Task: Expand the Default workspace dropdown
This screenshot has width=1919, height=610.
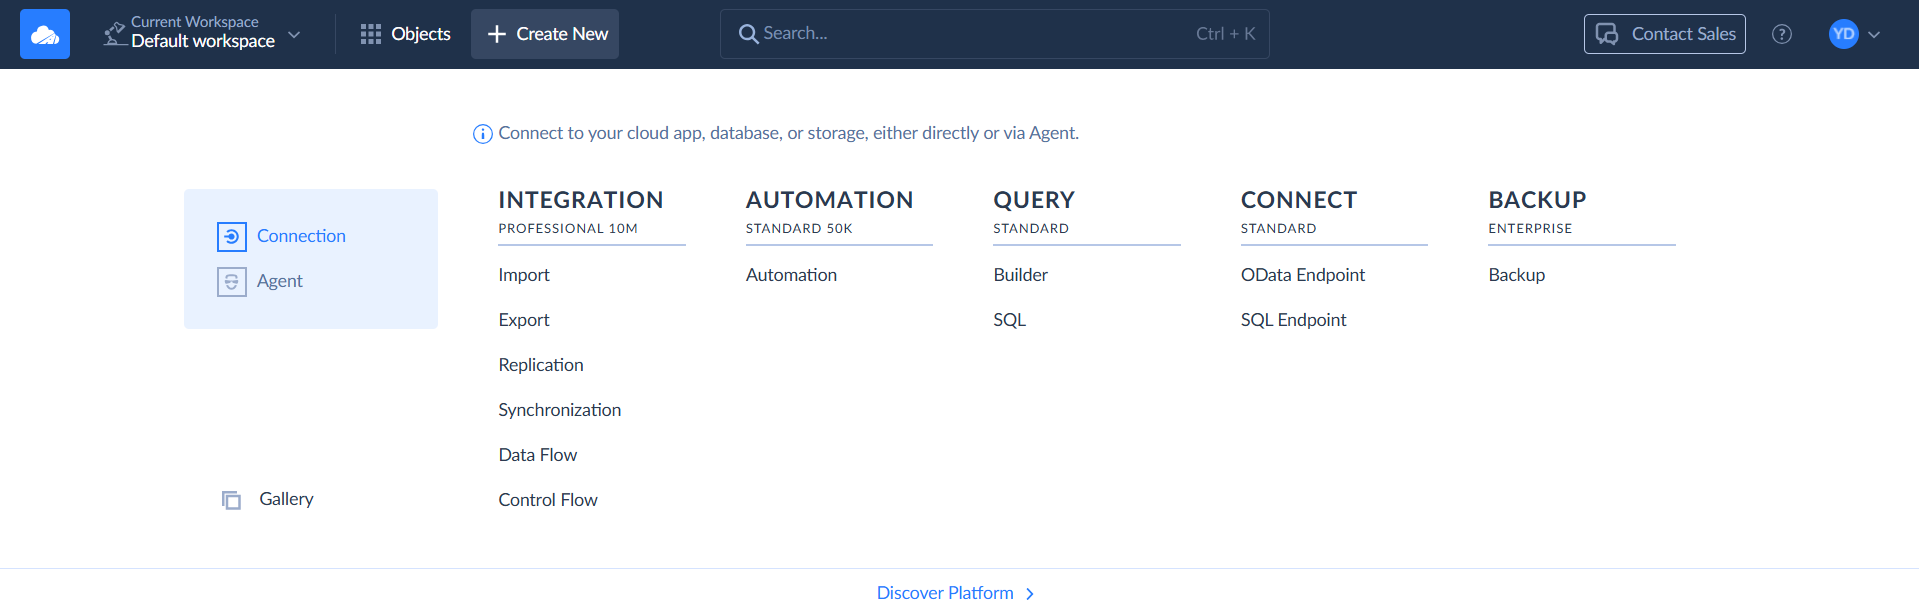Action: (x=294, y=34)
